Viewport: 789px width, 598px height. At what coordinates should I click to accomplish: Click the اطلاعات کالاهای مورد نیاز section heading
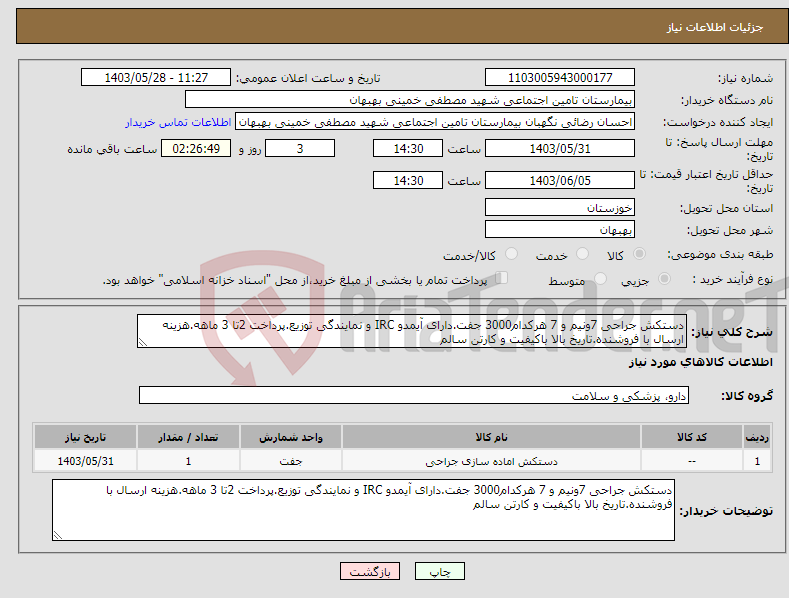tap(700, 362)
